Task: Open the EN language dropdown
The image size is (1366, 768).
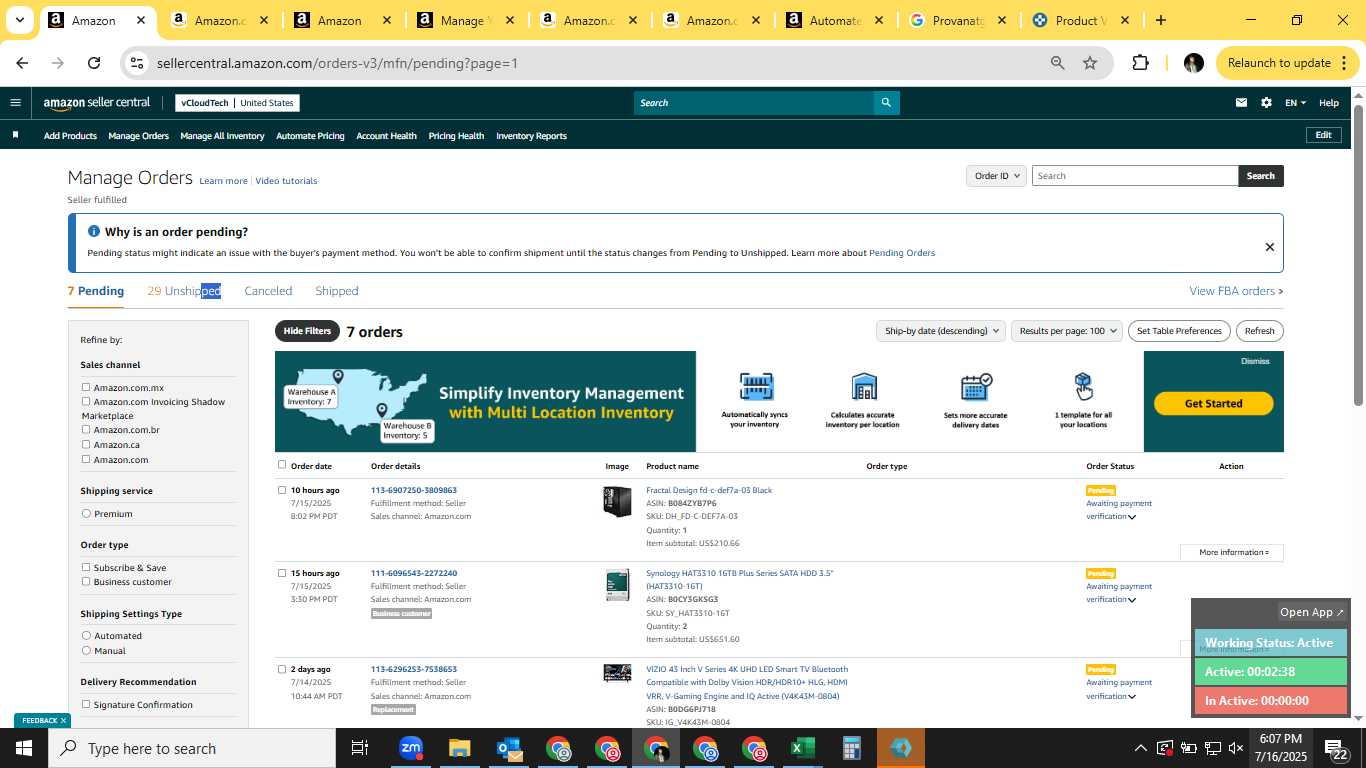Action: pyautogui.click(x=1295, y=103)
